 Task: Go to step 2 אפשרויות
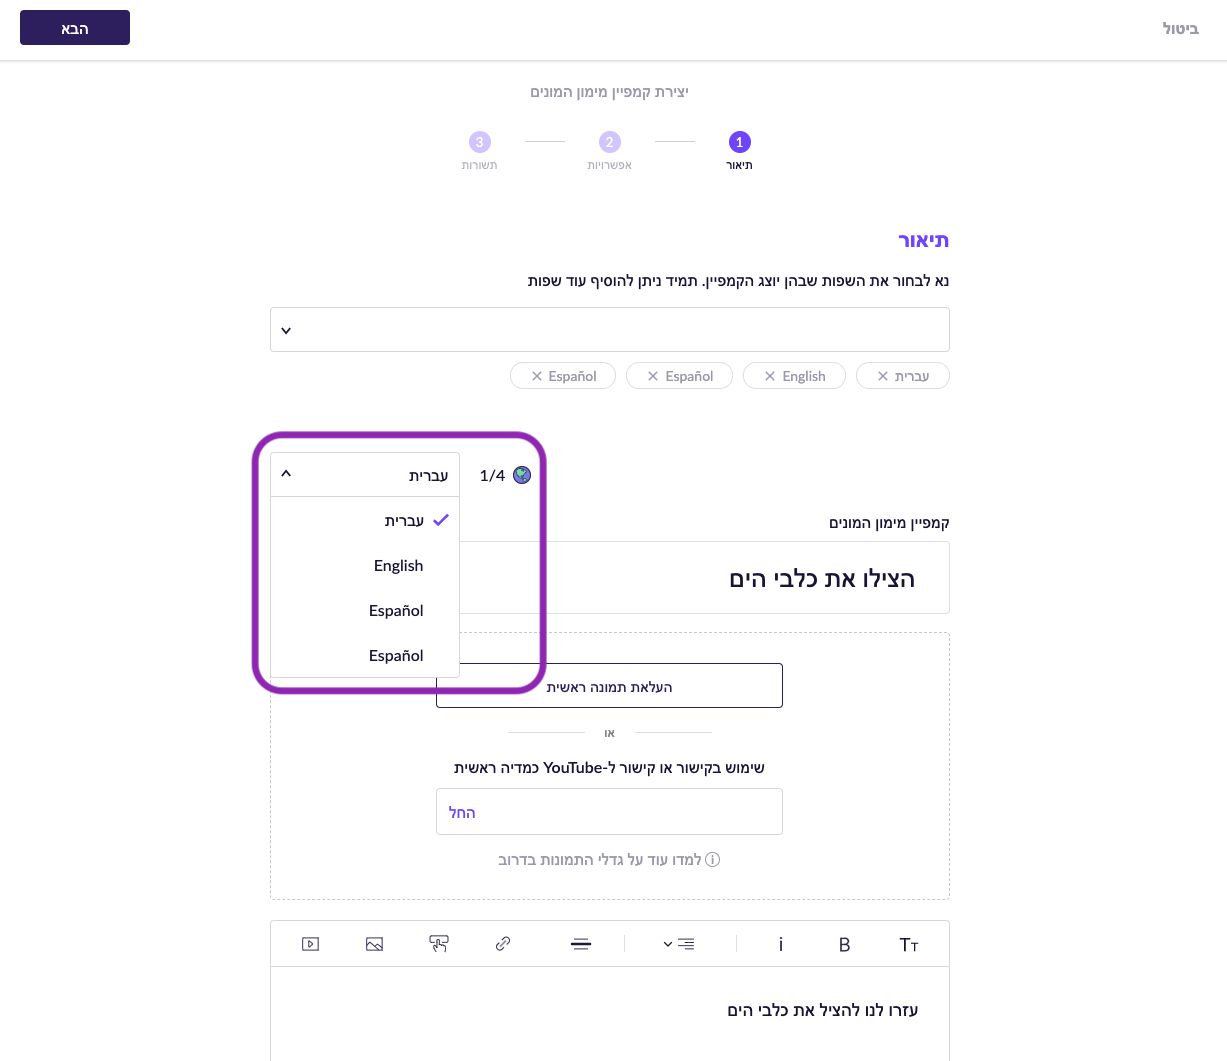point(610,143)
